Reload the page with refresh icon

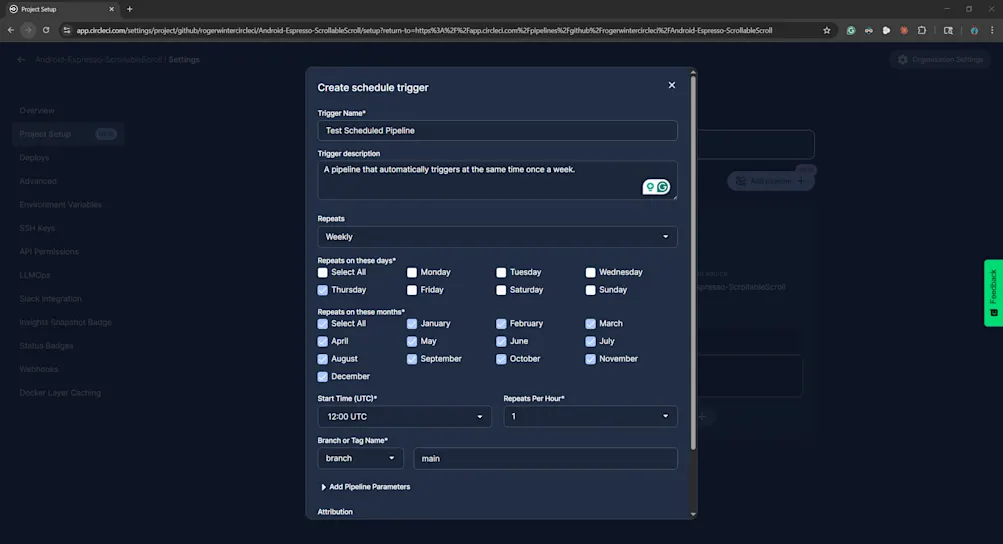tap(46, 30)
